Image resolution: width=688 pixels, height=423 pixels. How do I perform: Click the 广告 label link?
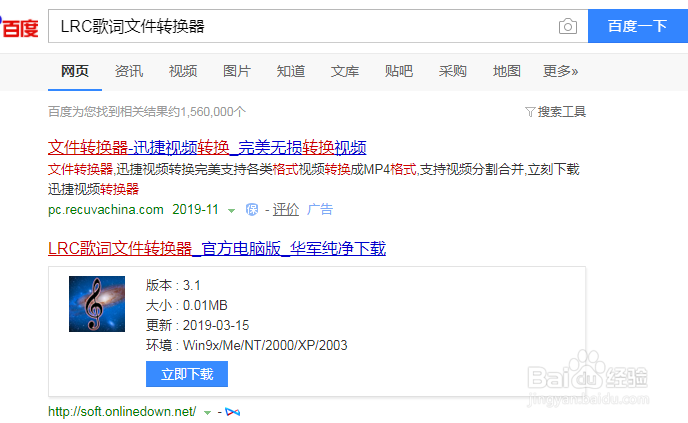(320, 210)
